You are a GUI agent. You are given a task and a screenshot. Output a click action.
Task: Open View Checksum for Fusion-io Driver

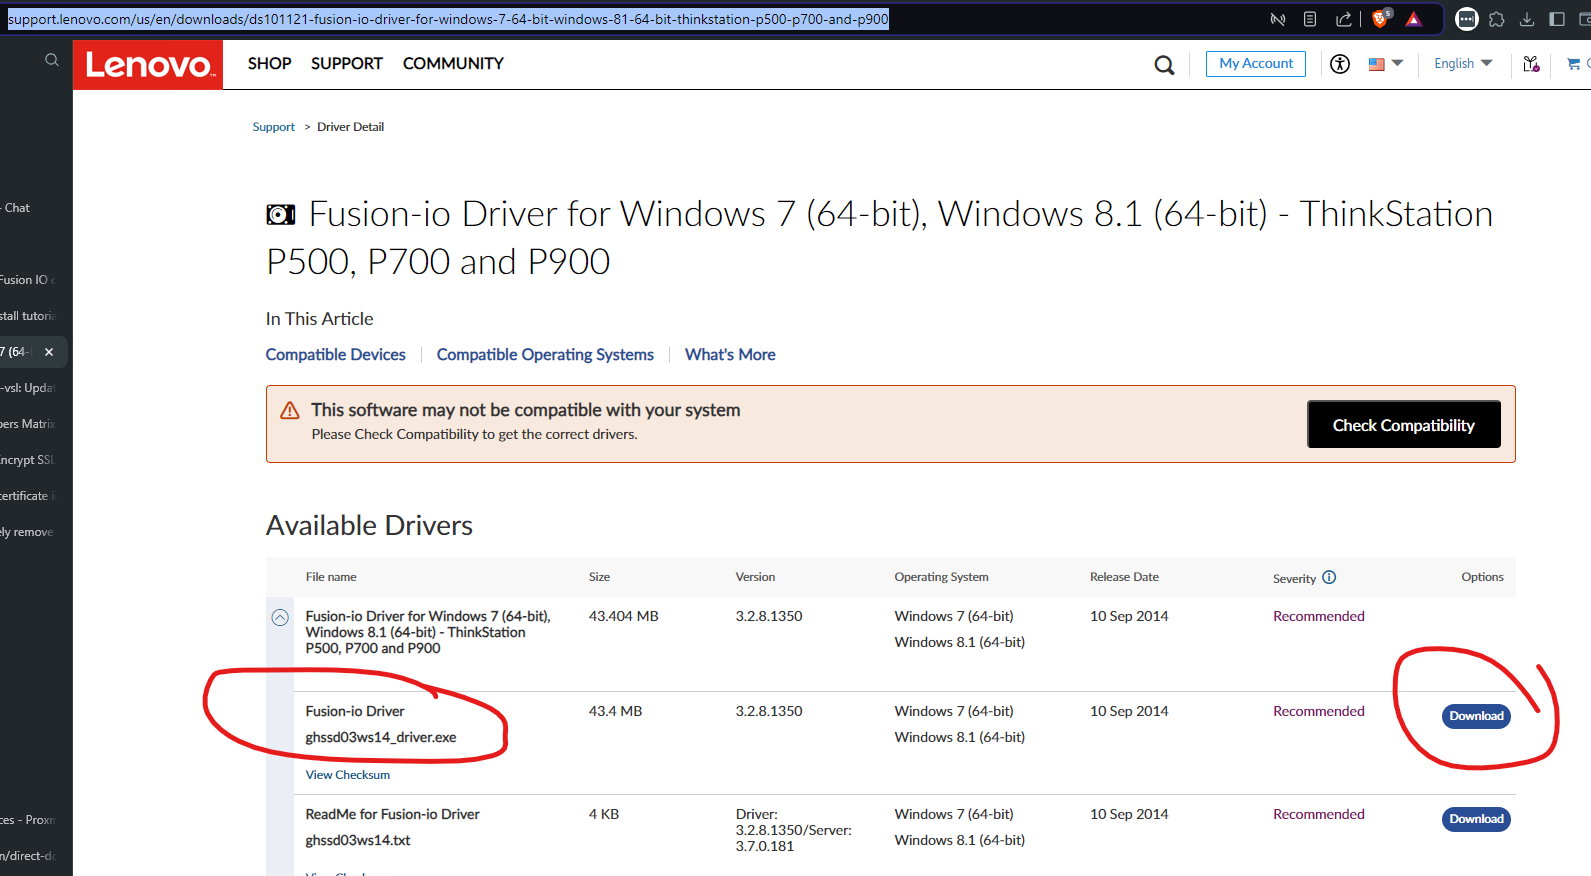pos(348,775)
